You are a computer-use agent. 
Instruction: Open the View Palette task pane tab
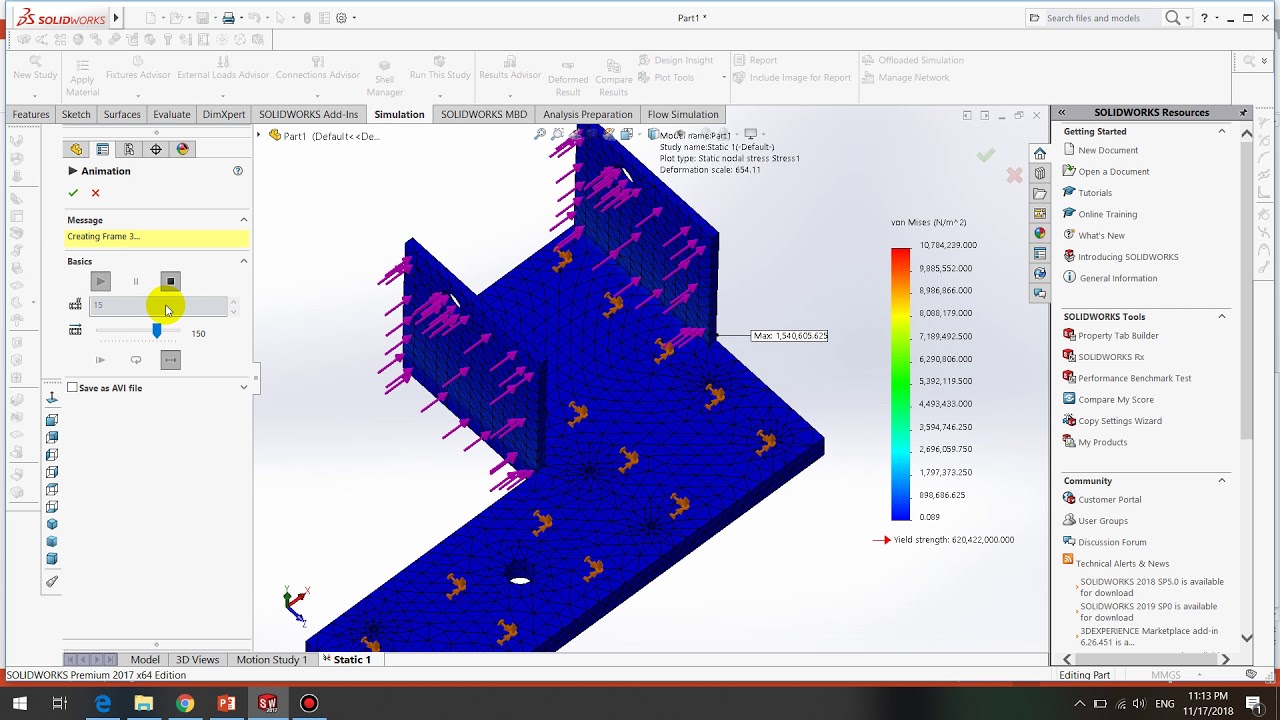[1040, 213]
